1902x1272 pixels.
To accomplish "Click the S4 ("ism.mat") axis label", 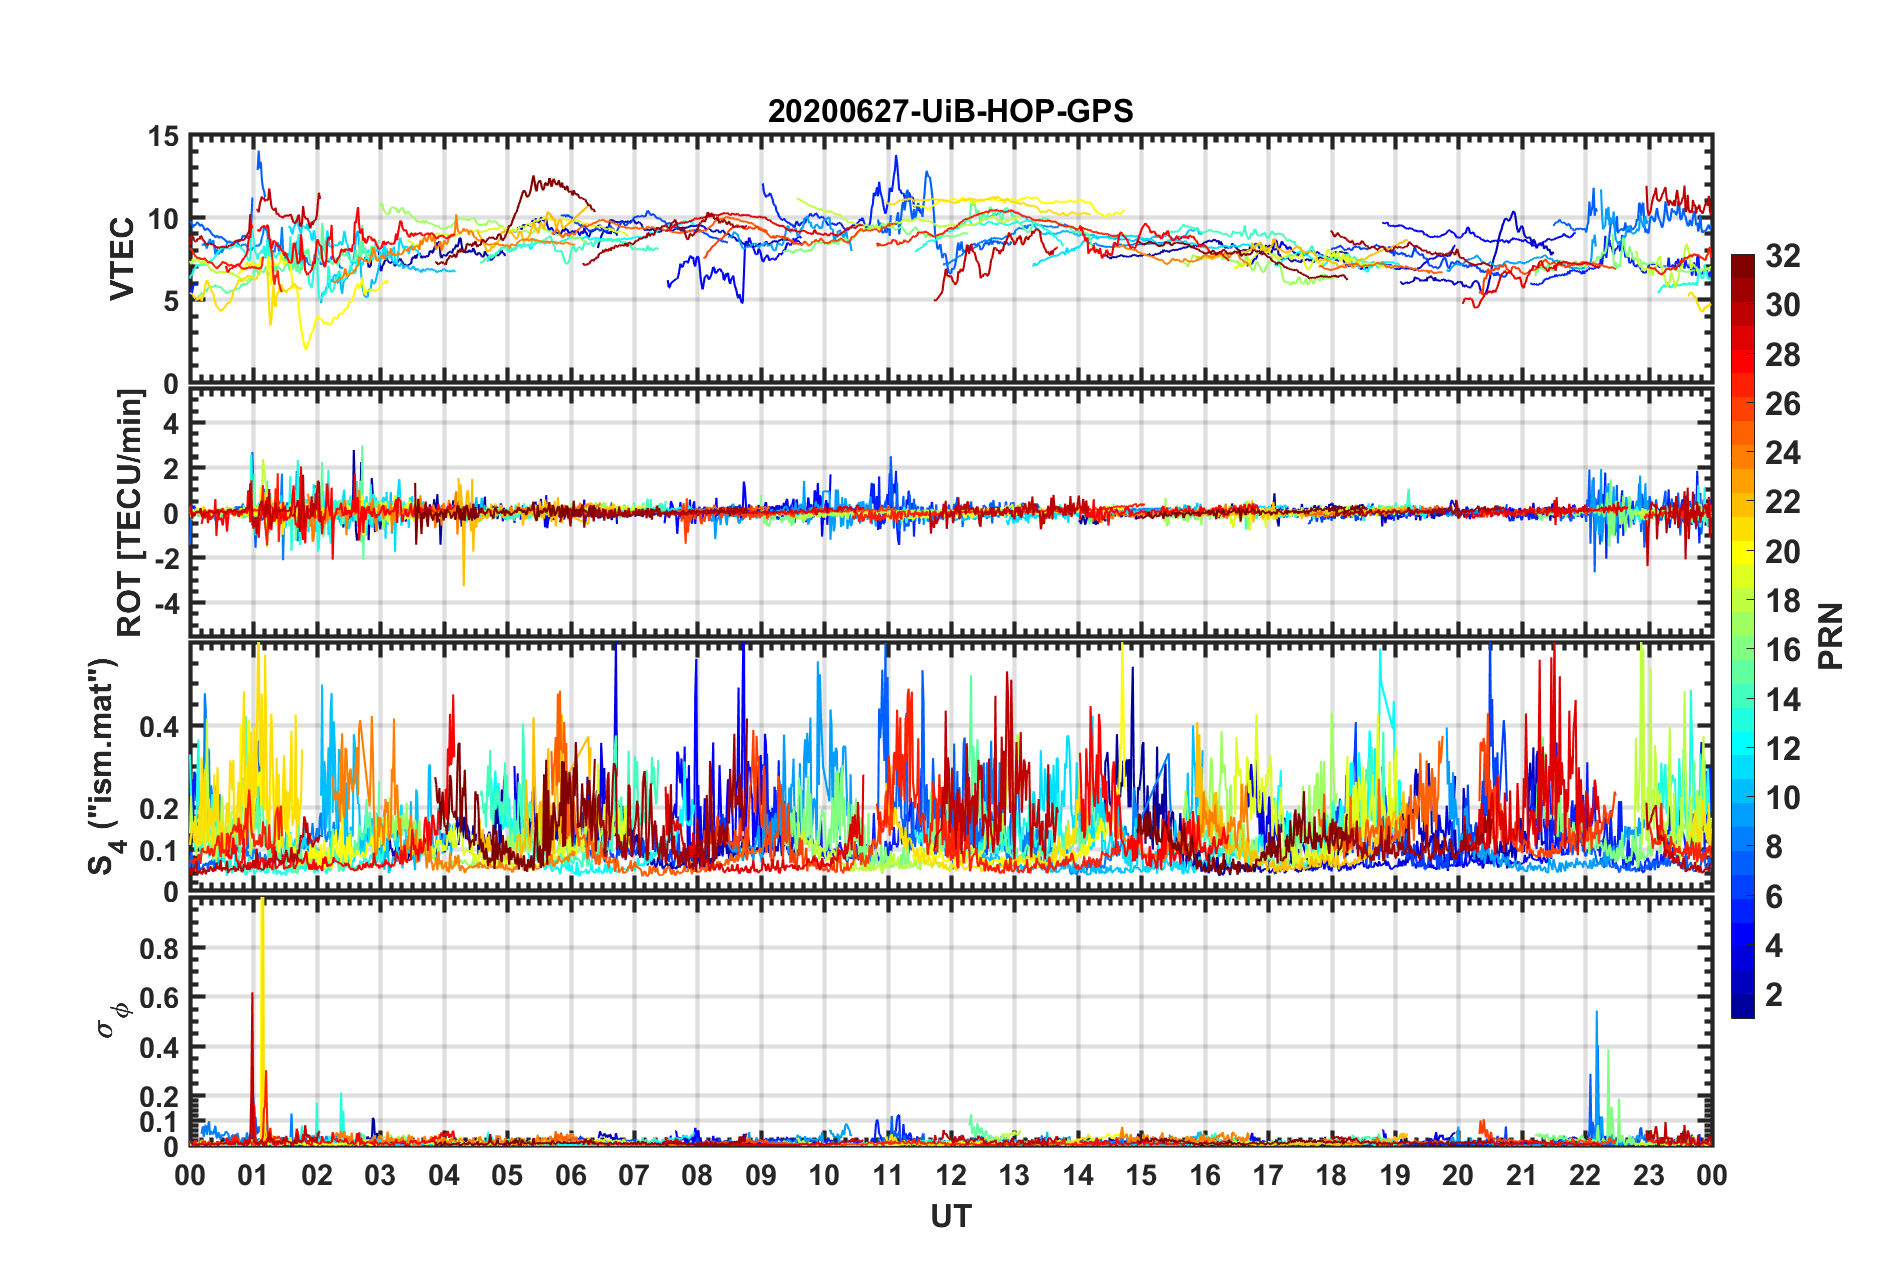I will pyautogui.click(x=104, y=767).
